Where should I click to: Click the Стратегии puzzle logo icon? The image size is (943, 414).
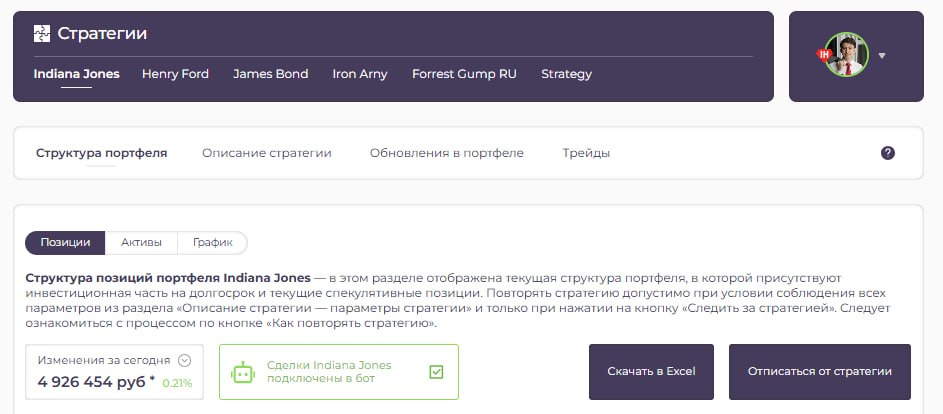point(41,33)
